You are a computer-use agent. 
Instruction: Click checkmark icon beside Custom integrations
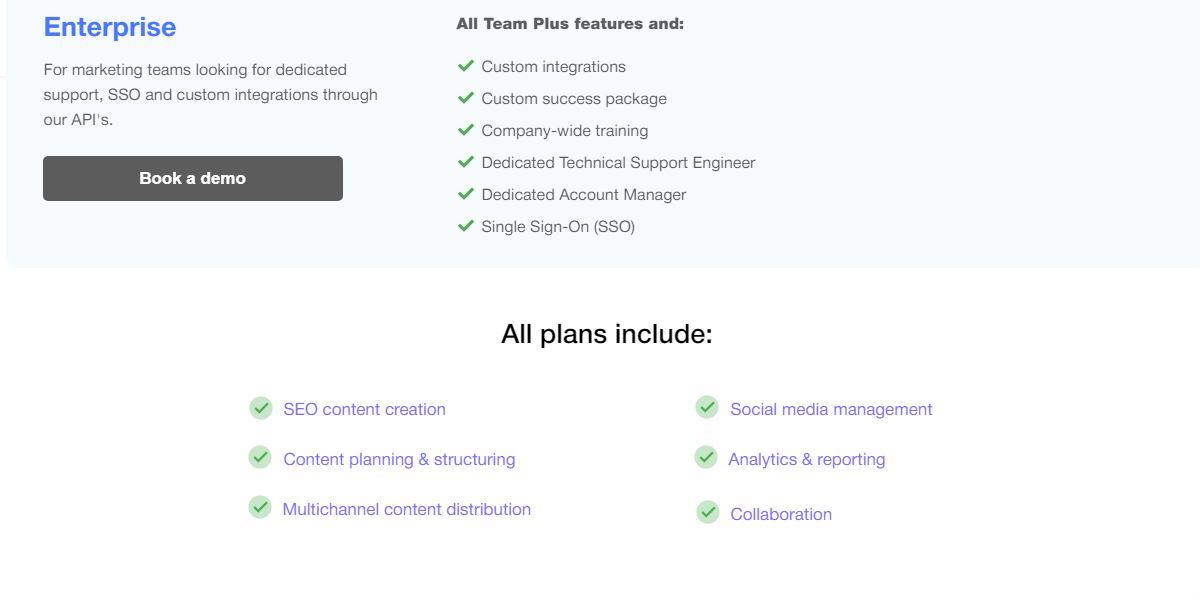[465, 66]
